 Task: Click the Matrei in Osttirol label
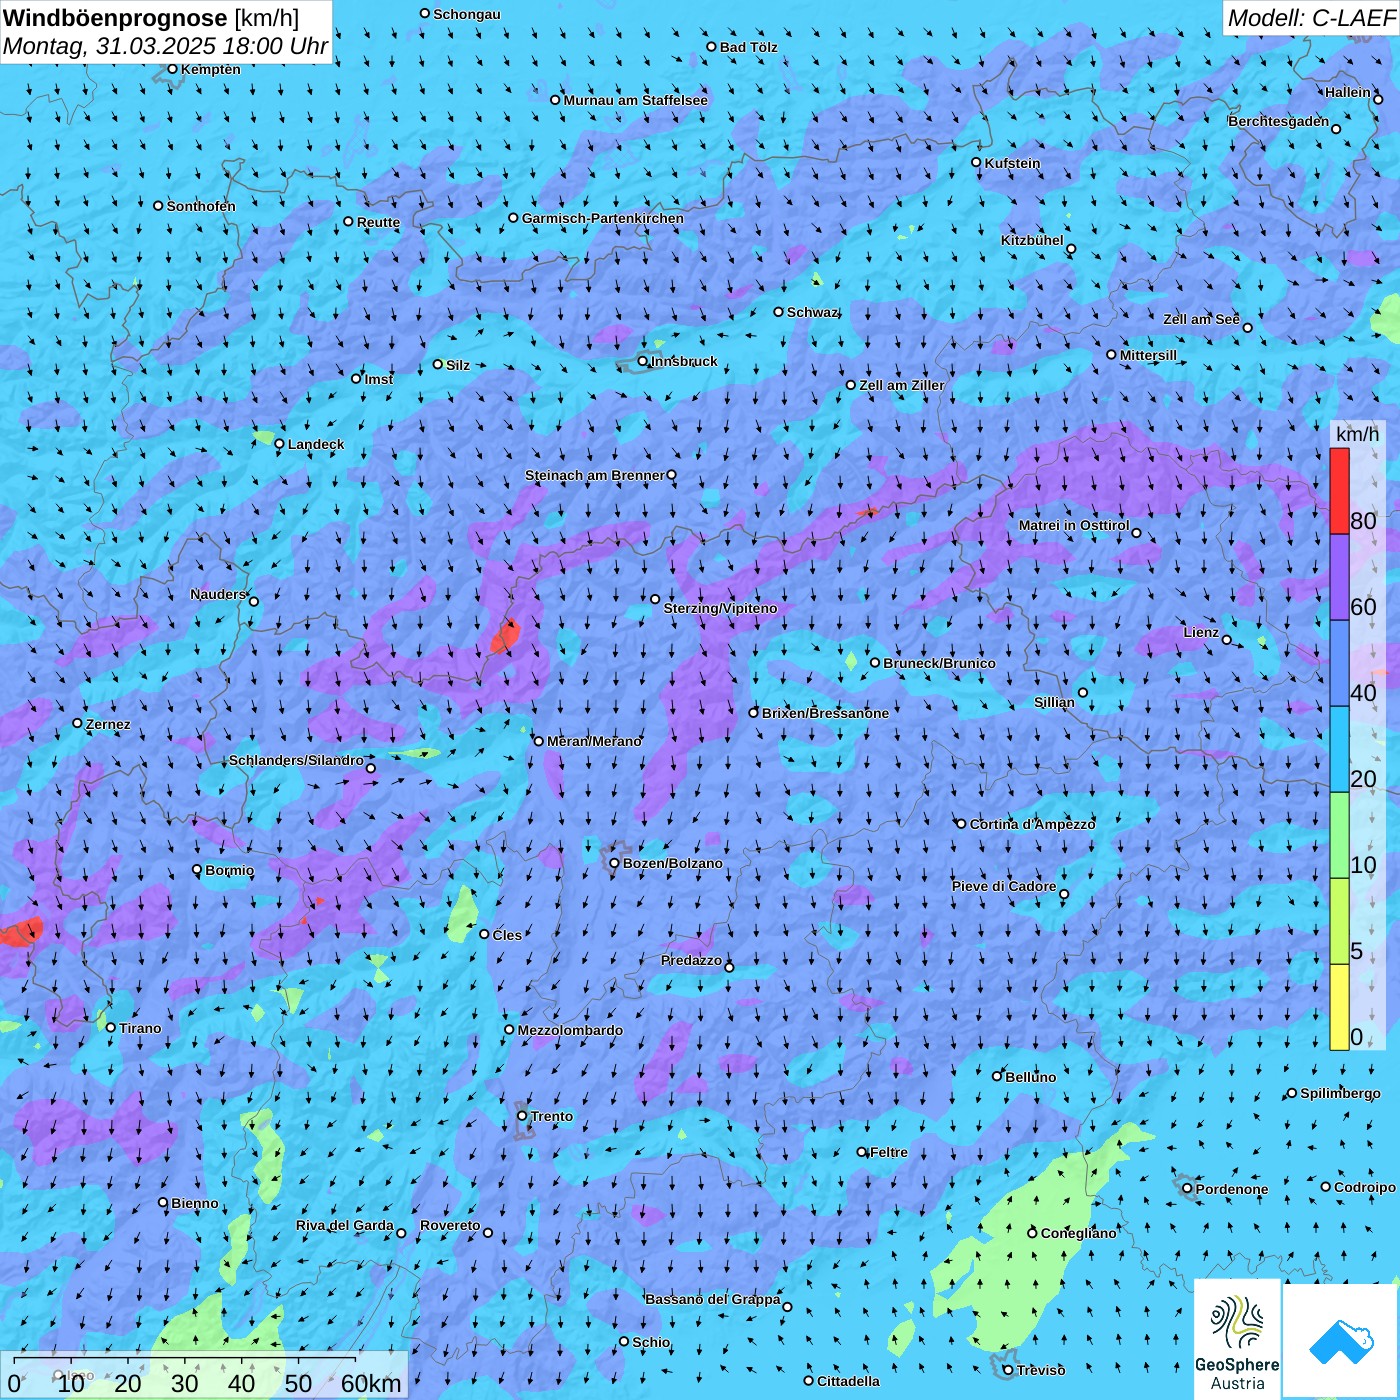click(x=1074, y=525)
